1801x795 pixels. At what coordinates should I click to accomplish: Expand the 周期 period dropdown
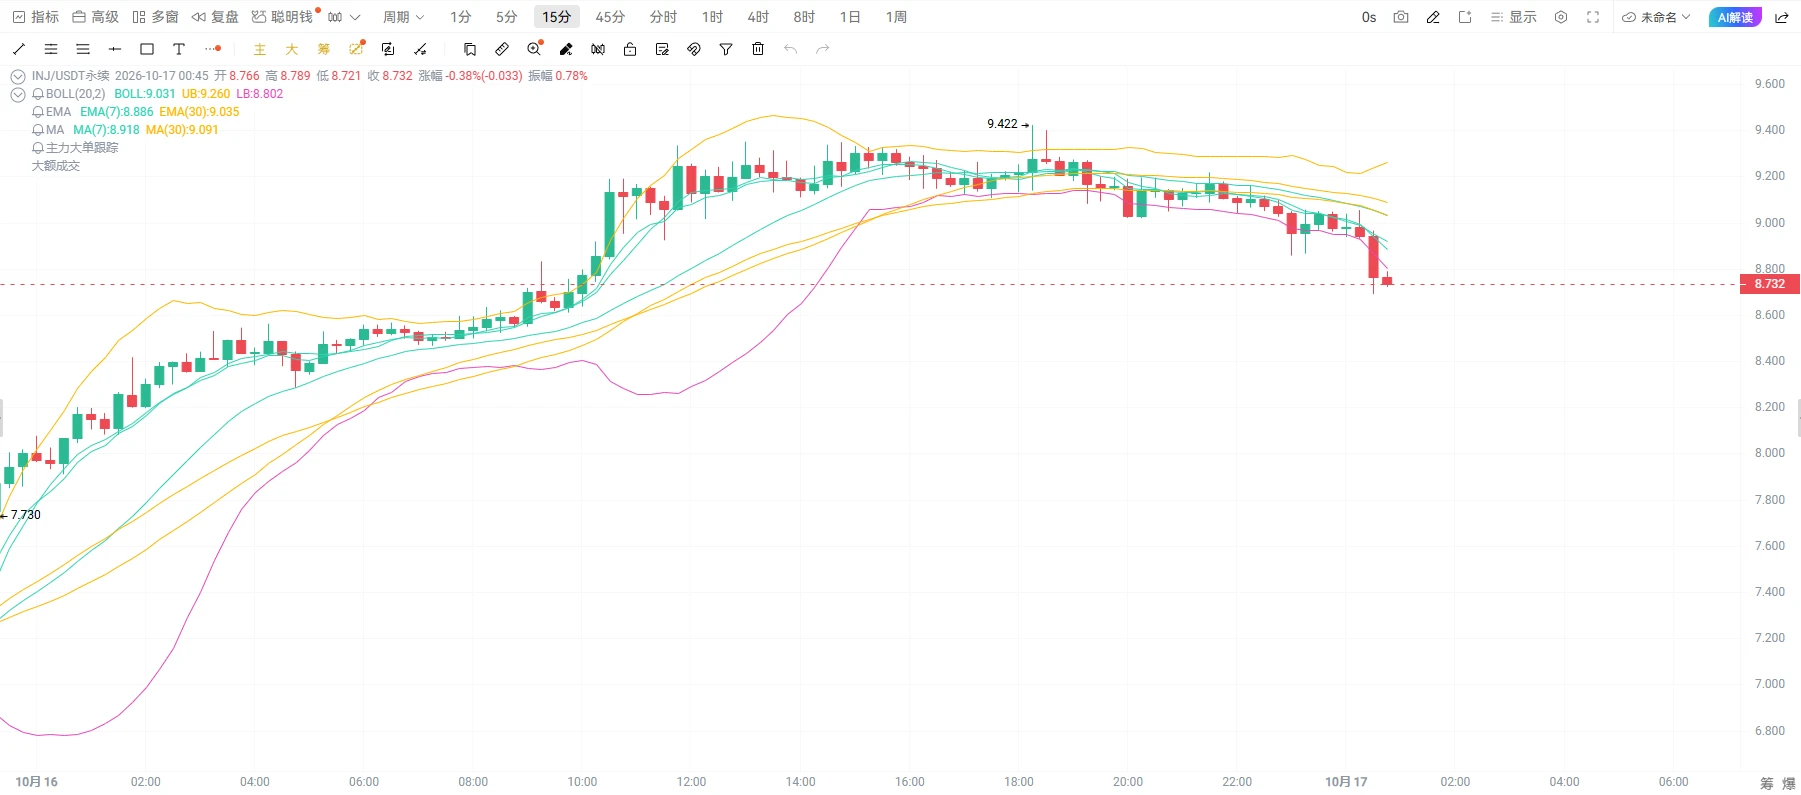tap(404, 17)
